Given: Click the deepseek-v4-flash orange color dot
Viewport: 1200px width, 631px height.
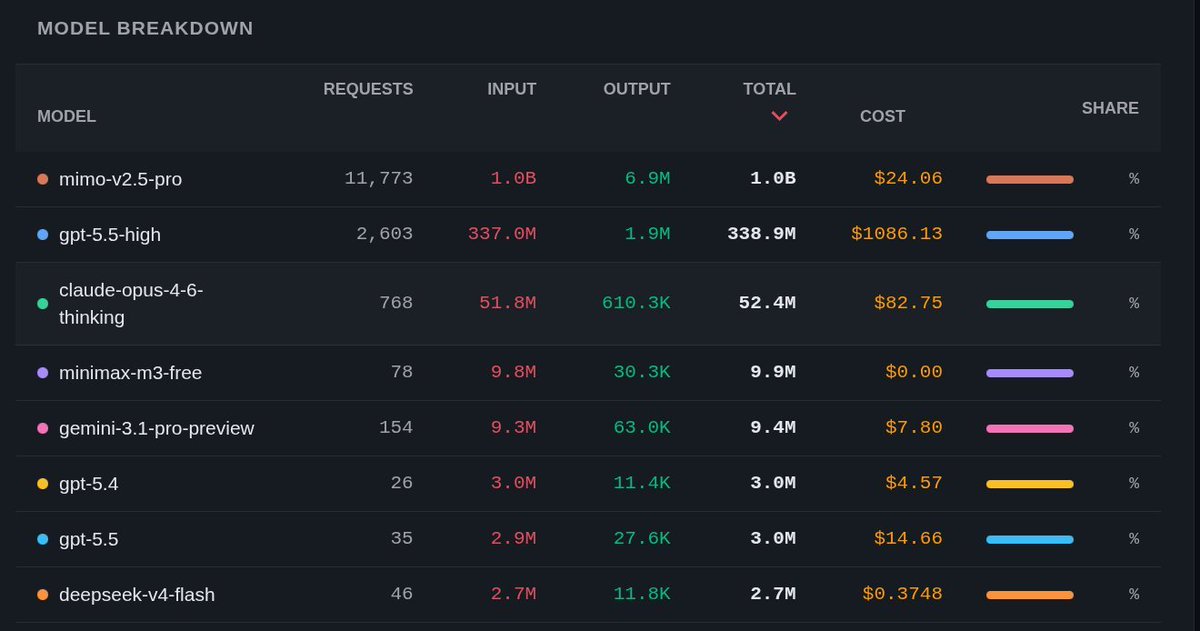Looking at the screenshot, I should (x=42, y=595).
